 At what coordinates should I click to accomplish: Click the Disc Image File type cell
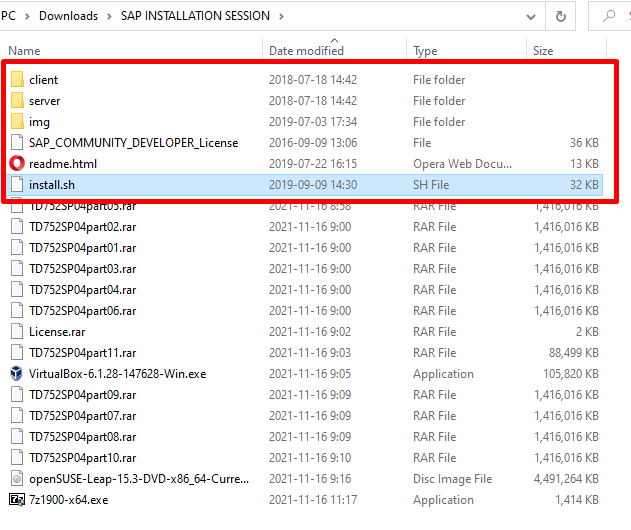click(452, 479)
